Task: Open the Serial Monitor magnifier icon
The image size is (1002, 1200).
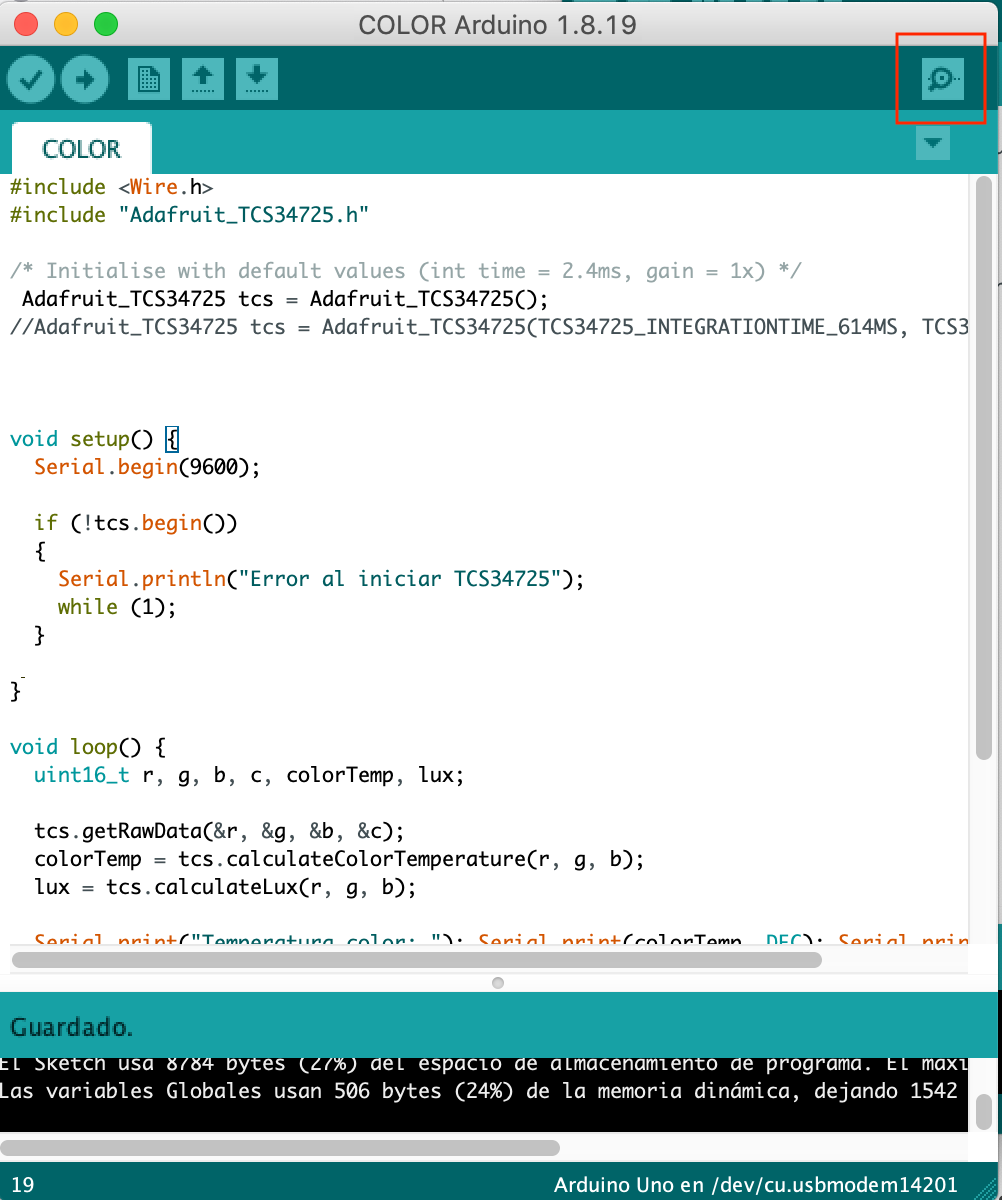Action: click(x=942, y=79)
